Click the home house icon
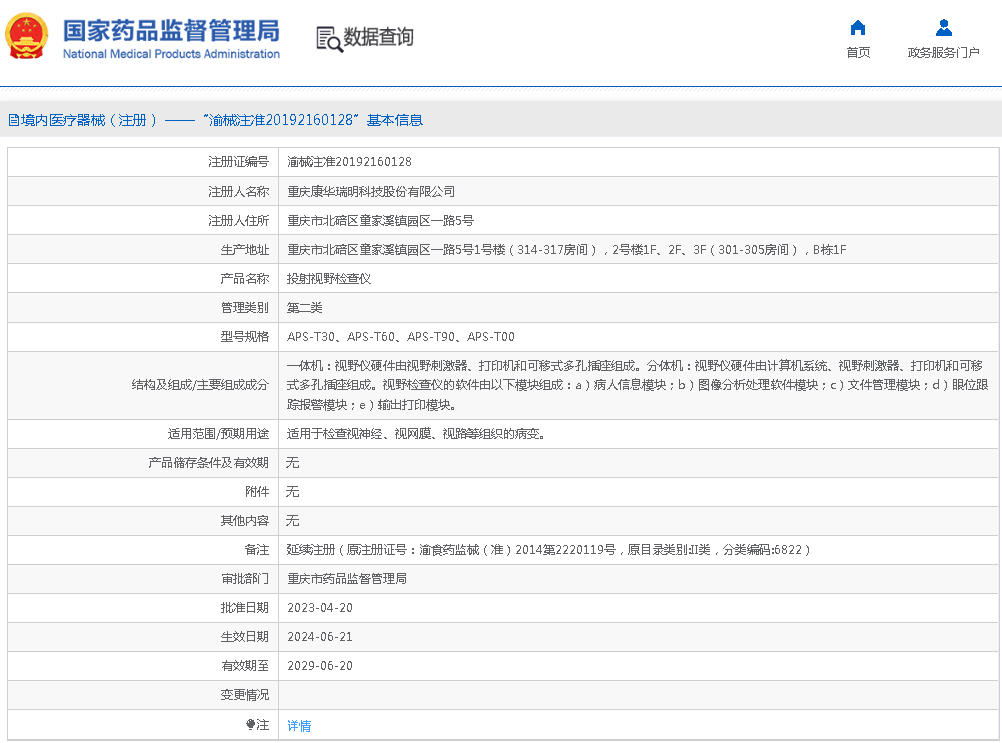1002x743 pixels. (x=857, y=28)
